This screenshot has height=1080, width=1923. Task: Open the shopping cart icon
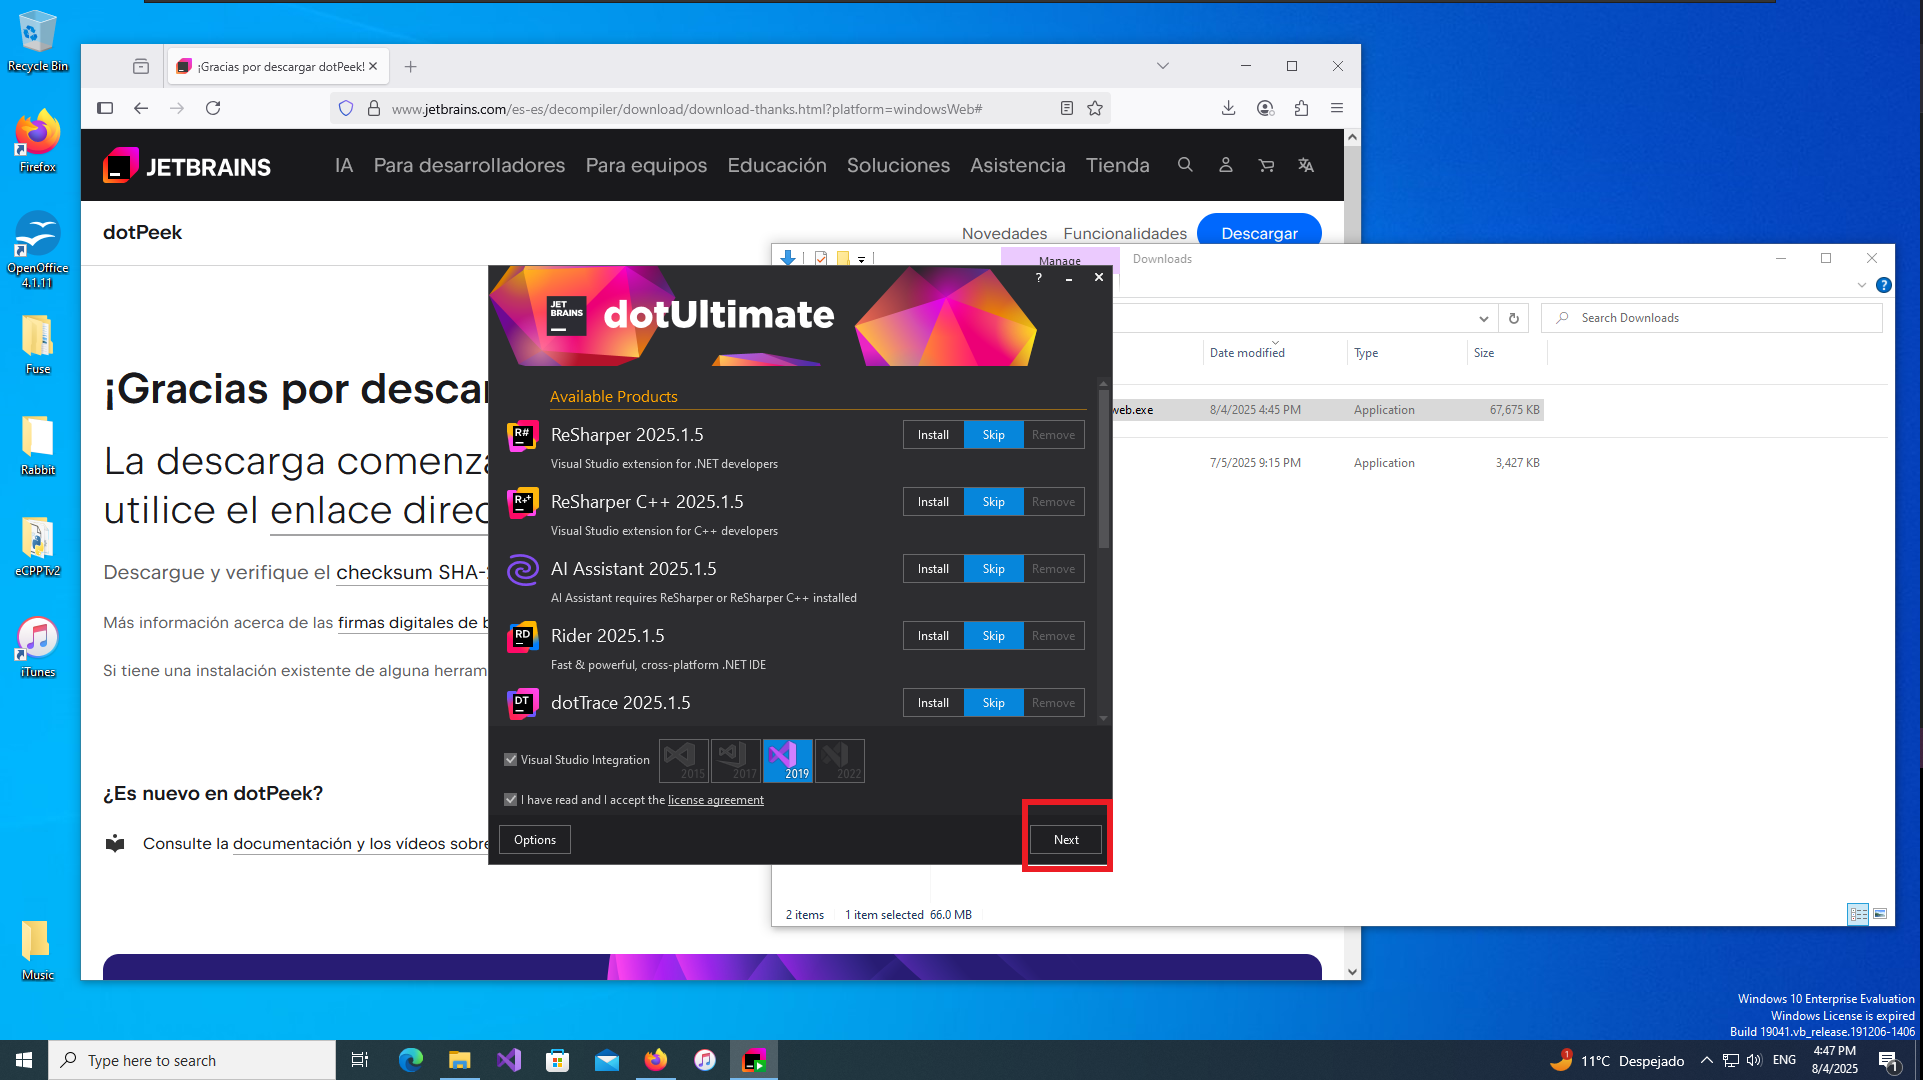tap(1266, 165)
